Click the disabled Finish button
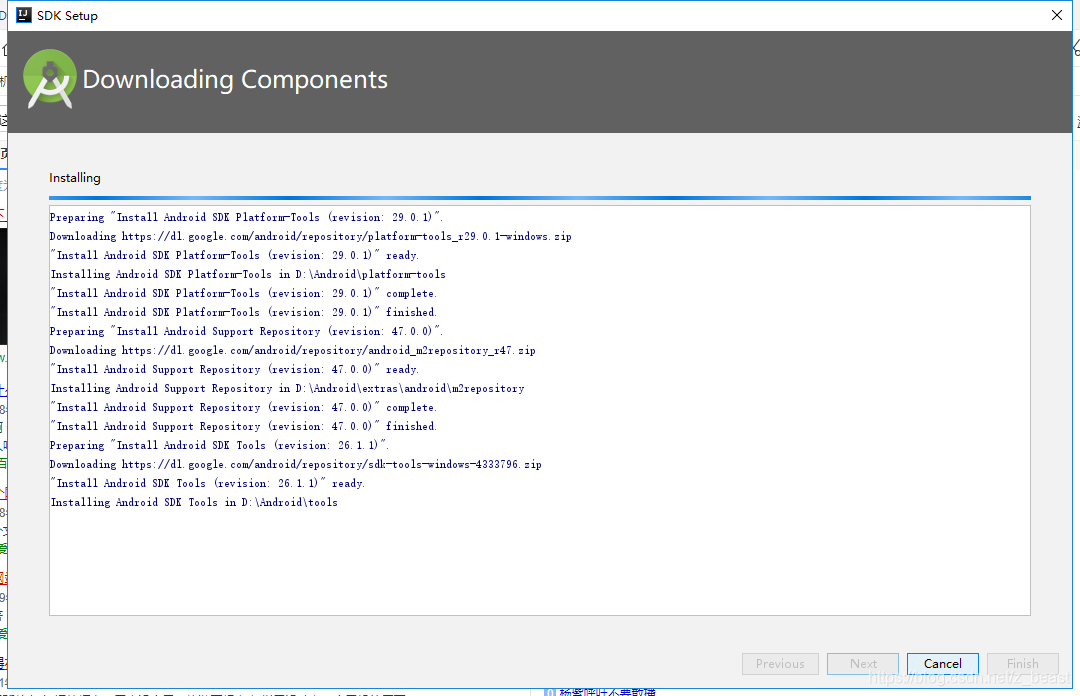 [1022, 664]
